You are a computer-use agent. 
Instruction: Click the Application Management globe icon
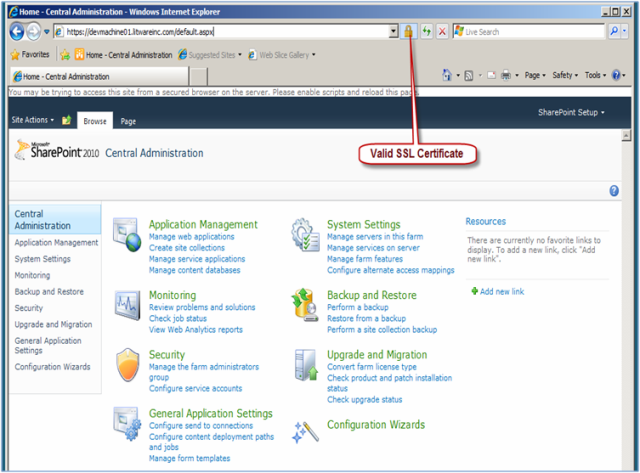[127, 235]
